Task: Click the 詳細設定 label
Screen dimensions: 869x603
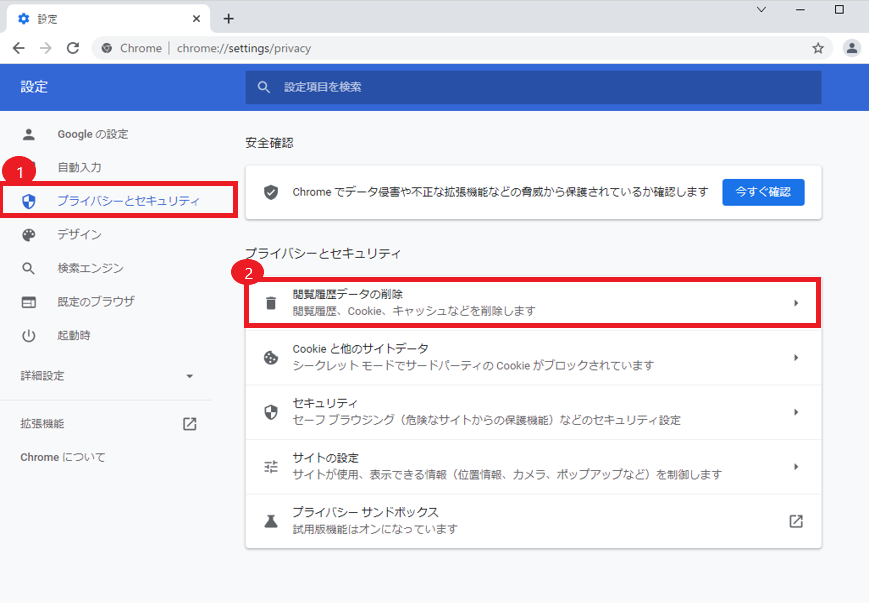Action: point(42,376)
